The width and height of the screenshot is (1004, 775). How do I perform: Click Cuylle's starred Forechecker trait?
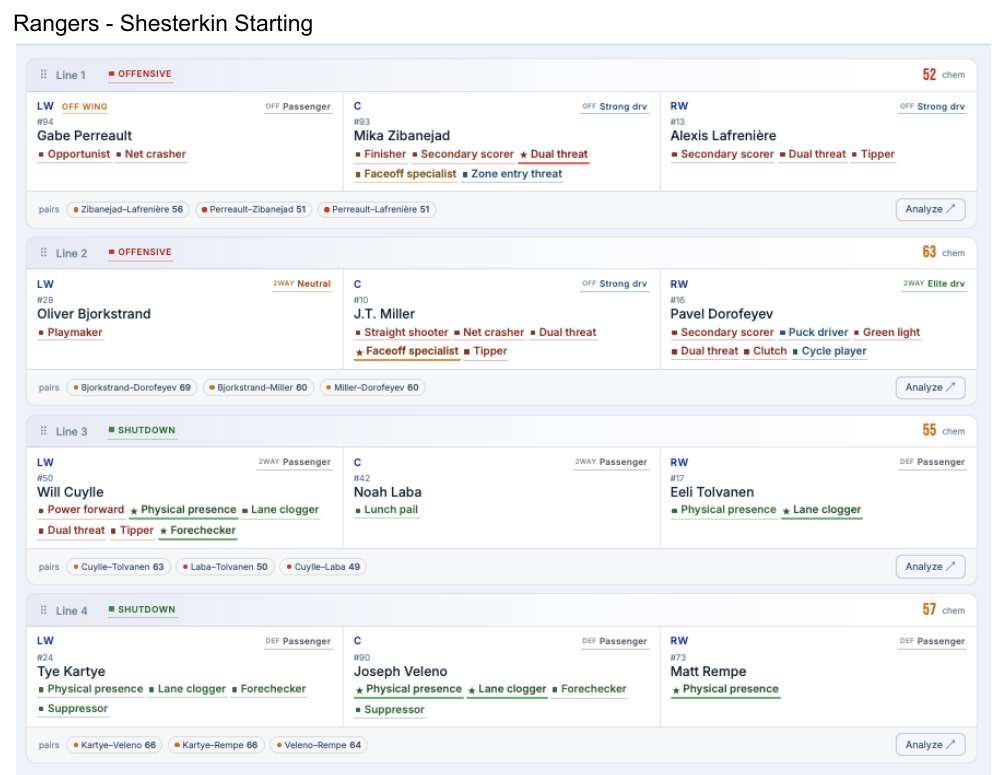(x=198, y=530)
